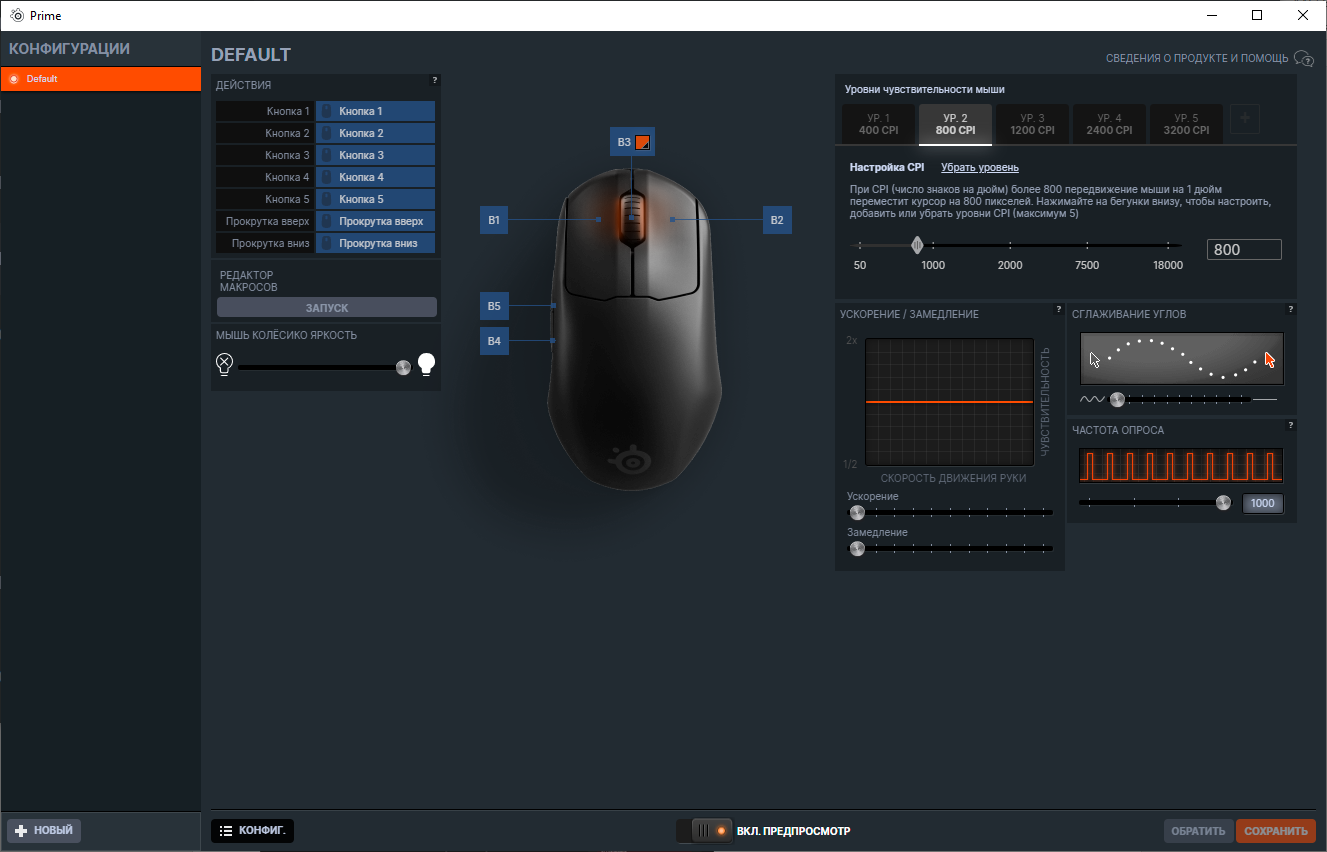This screenshot has height=852, width=1327.
Task: Click the polling rate value field 1000
Action: pos(1262,504)
